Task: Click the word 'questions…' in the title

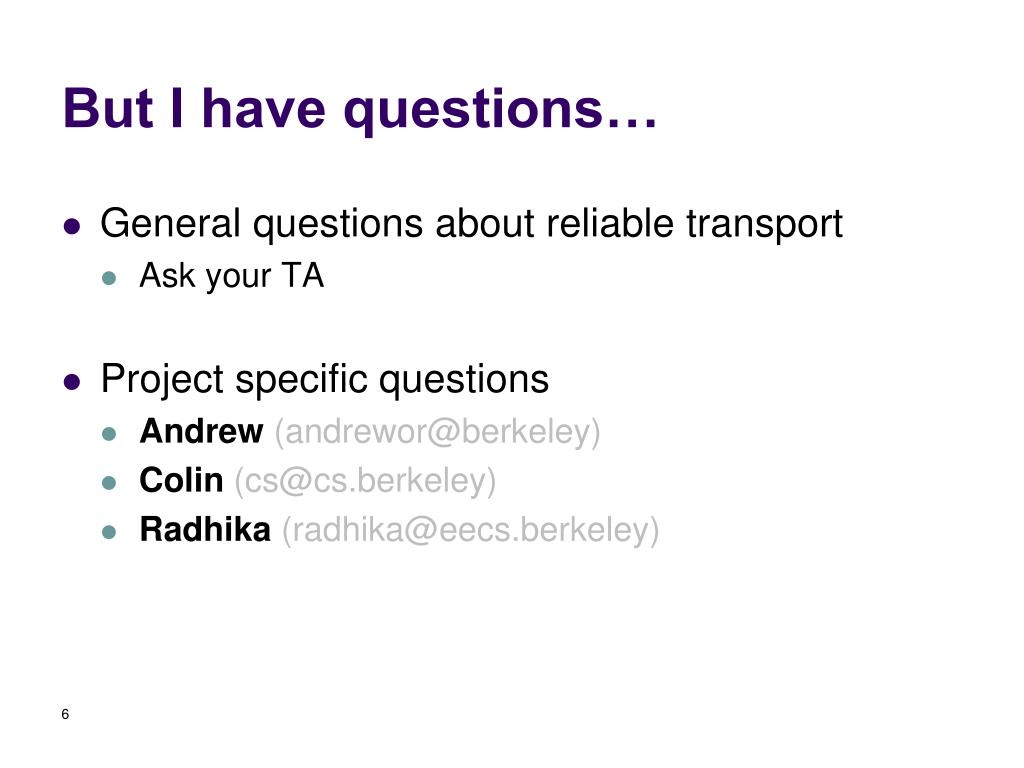Action: (x=500, y=112)
